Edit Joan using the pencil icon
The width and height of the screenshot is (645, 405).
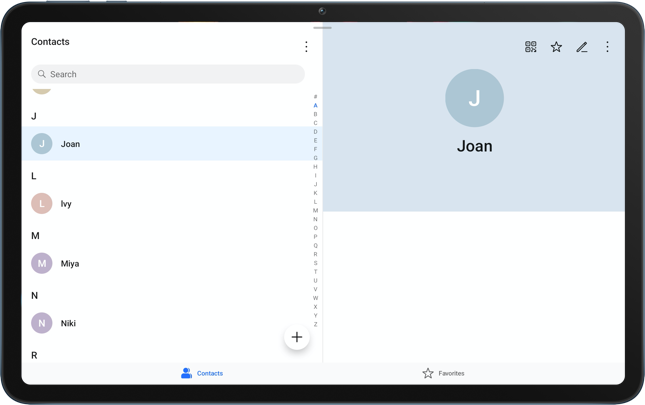coord(582,47)
